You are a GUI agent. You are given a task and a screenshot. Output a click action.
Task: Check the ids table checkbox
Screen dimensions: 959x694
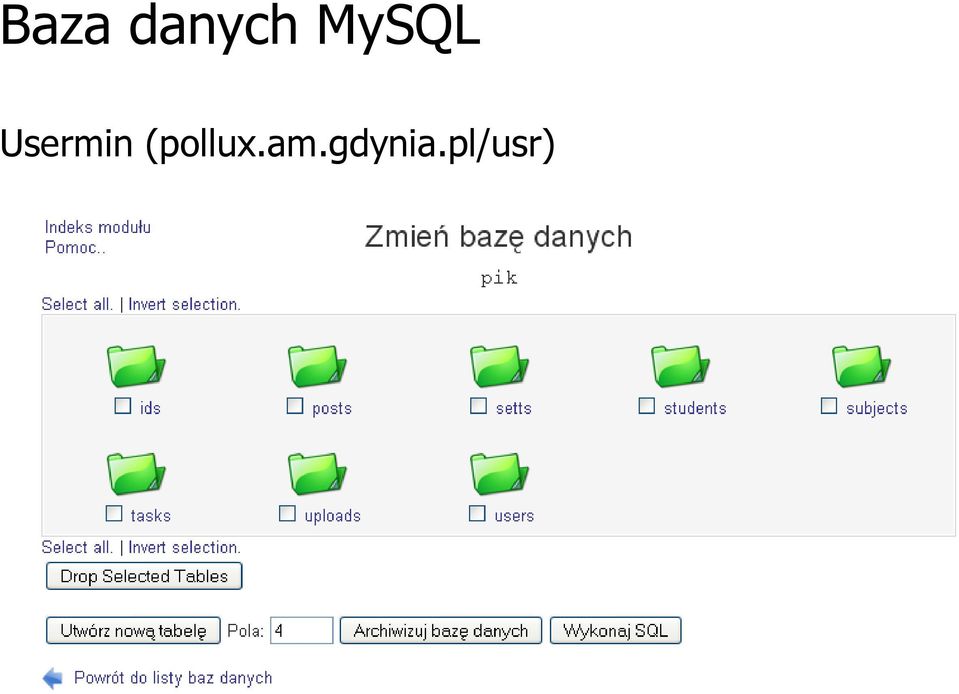pyautogui.click(x=123, y=406)
